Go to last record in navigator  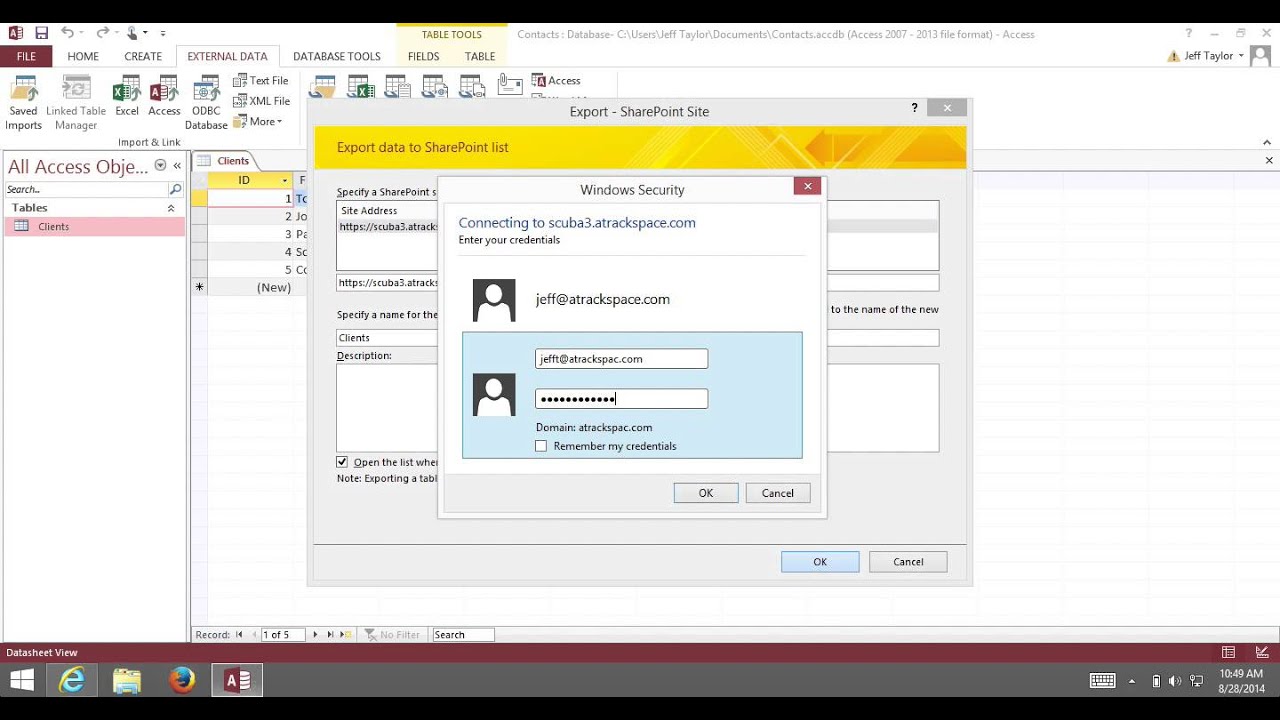tap(331, 634)
